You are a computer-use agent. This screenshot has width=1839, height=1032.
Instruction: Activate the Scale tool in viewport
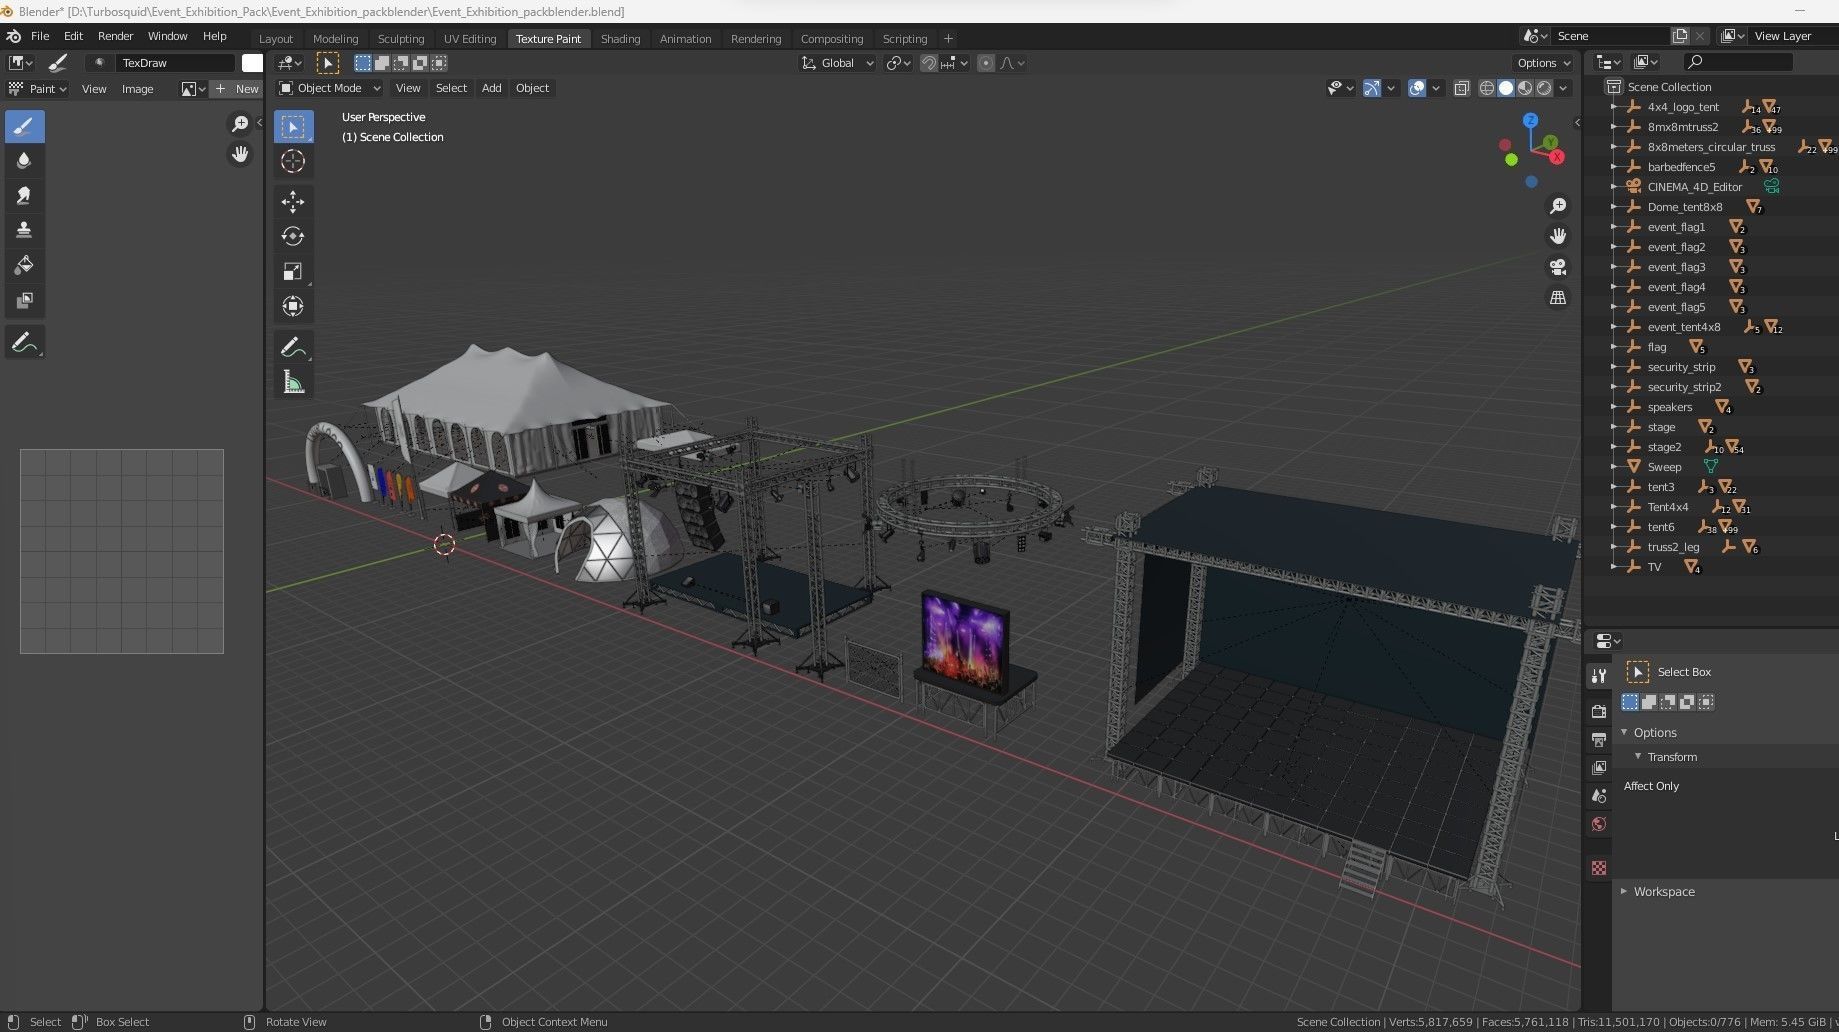(293, 272)
